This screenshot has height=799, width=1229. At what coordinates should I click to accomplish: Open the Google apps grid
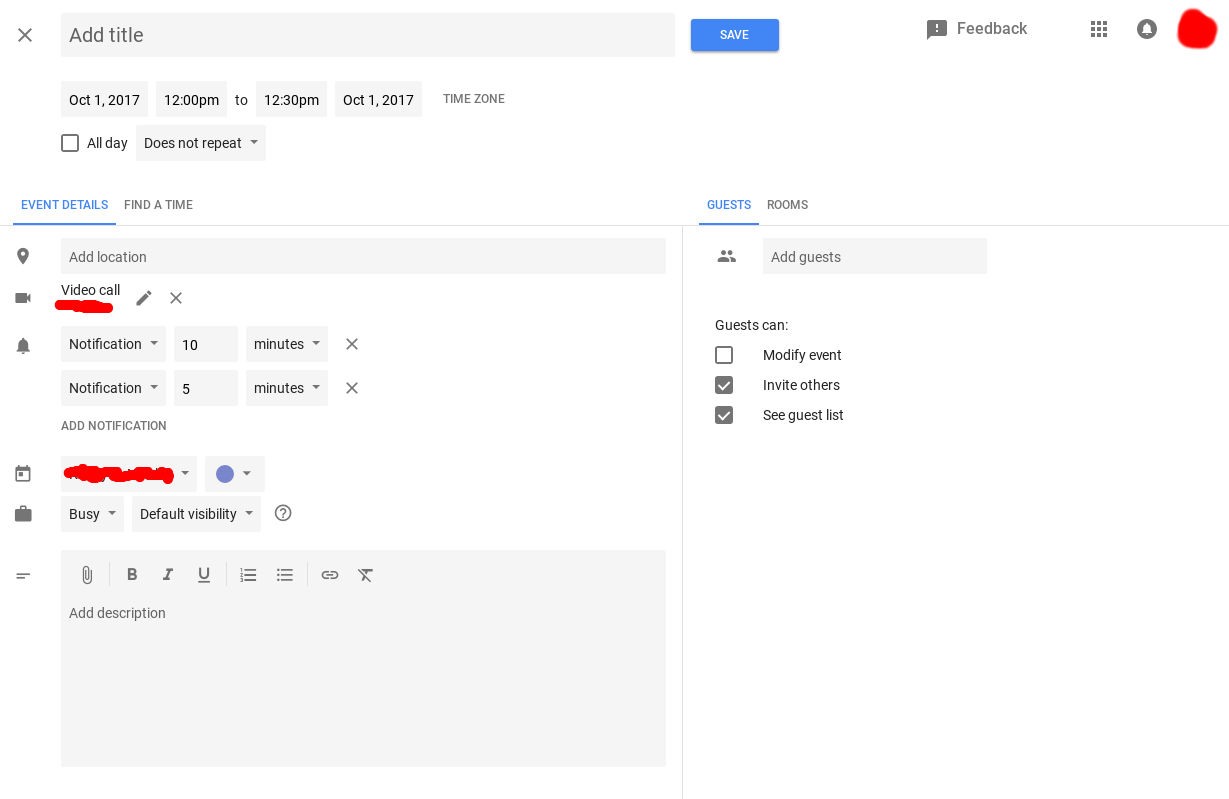(1099, 29)
